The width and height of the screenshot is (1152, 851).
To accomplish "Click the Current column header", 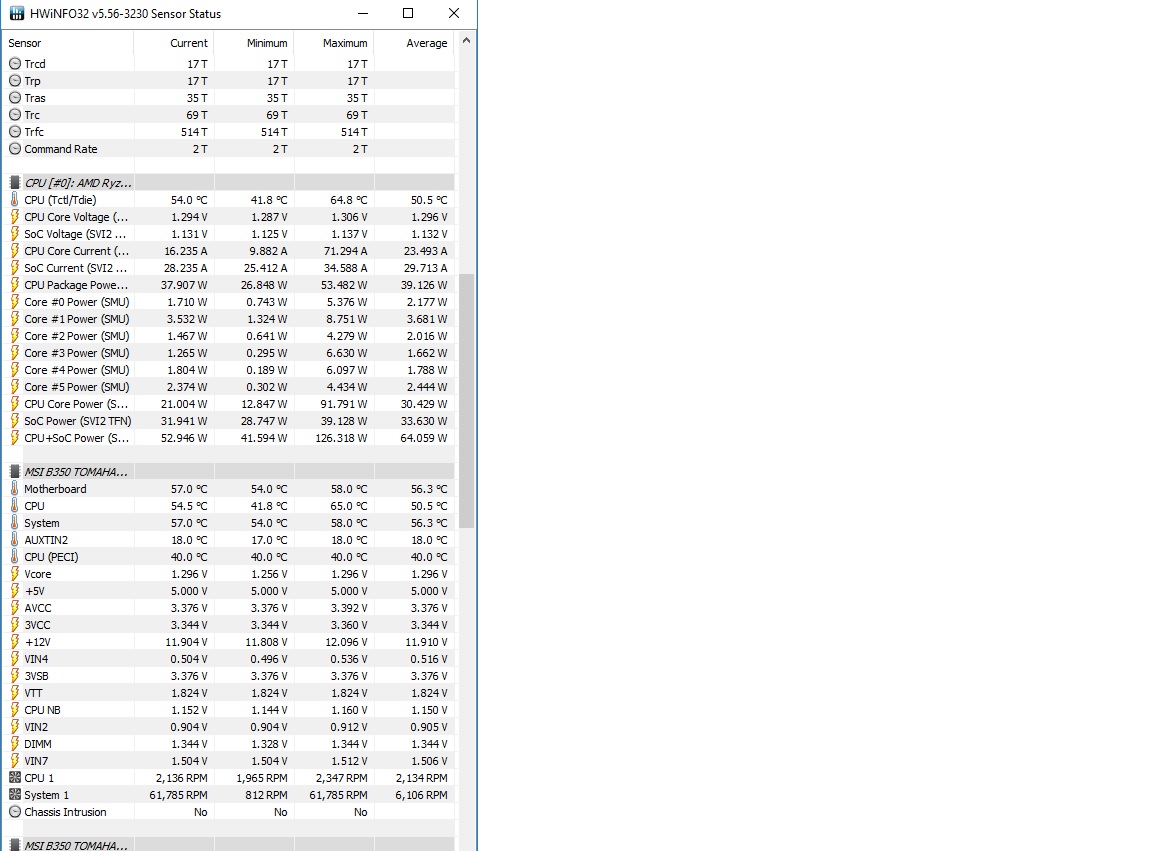I will [x=174, y=43].
